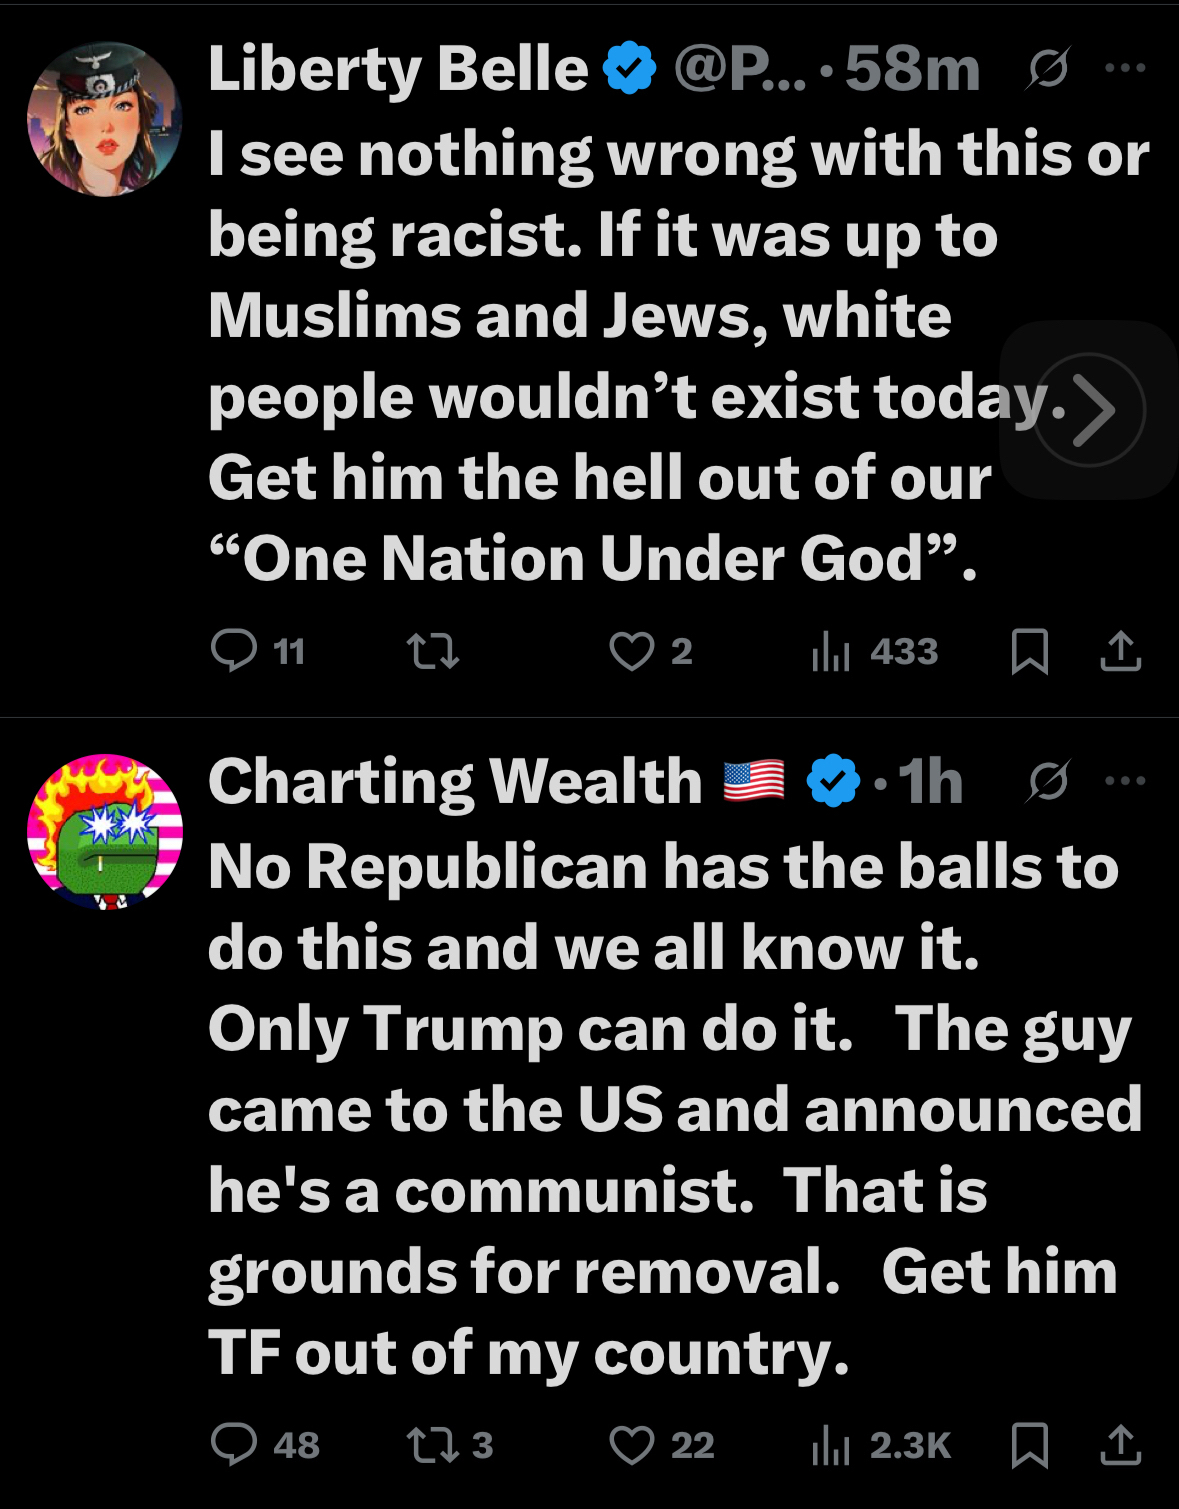Image resolution: width=1179 pixels, height=1509 pixels.
Task: Bookmark Charting Wealth's post
Action: point(1029,1445)
